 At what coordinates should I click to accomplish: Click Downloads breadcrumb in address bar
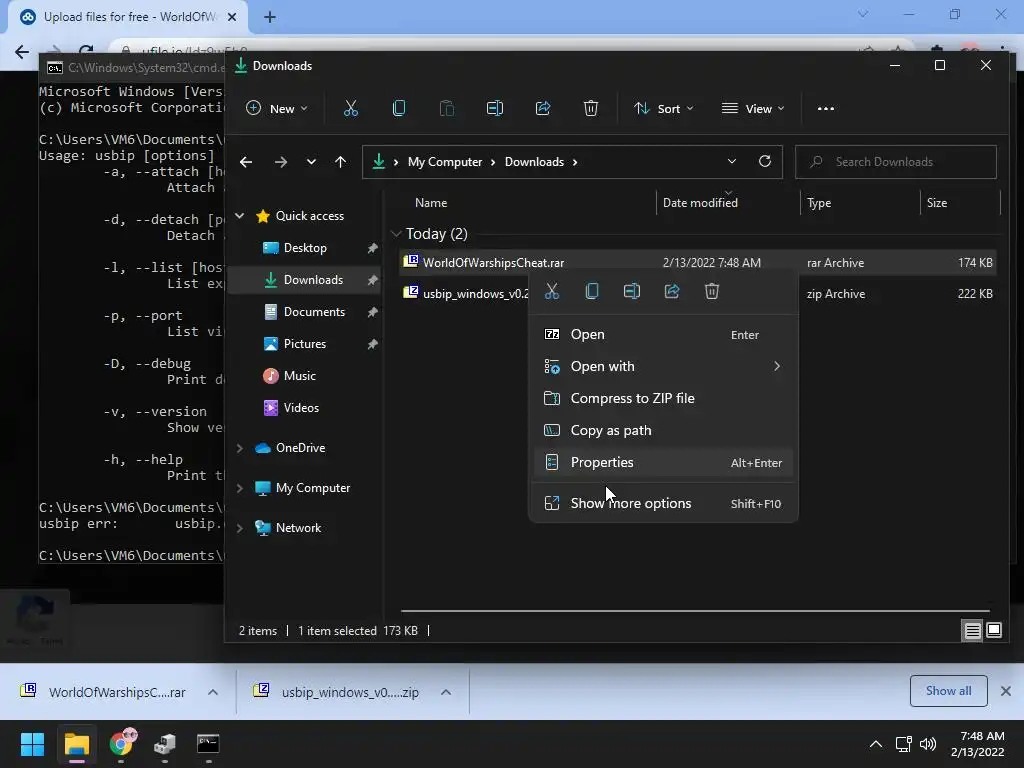click(x=534, y=162)
